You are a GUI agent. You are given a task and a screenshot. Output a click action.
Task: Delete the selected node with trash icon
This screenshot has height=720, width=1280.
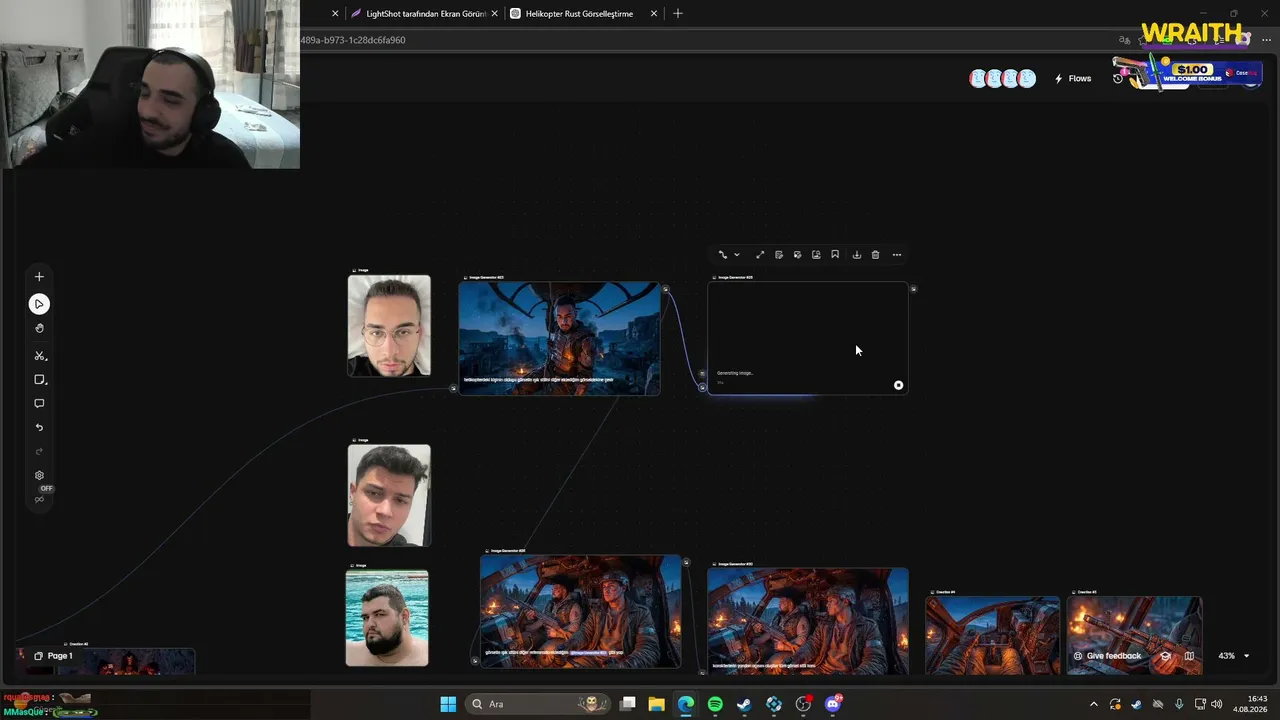(875, 255)
